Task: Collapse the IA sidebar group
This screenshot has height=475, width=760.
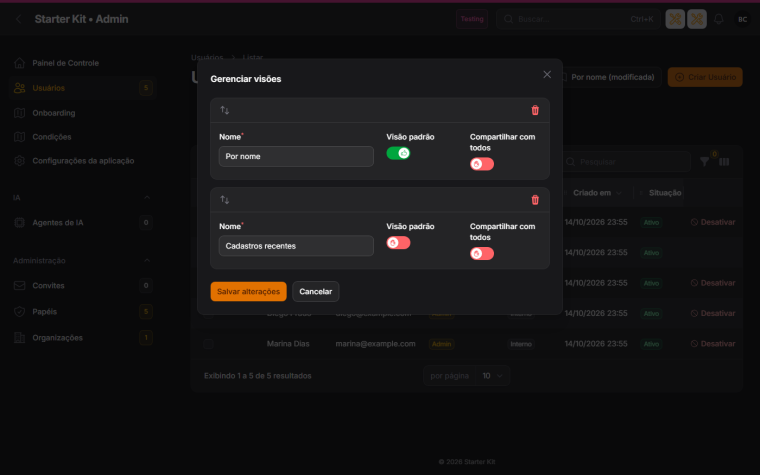Action: coord(147,197)
